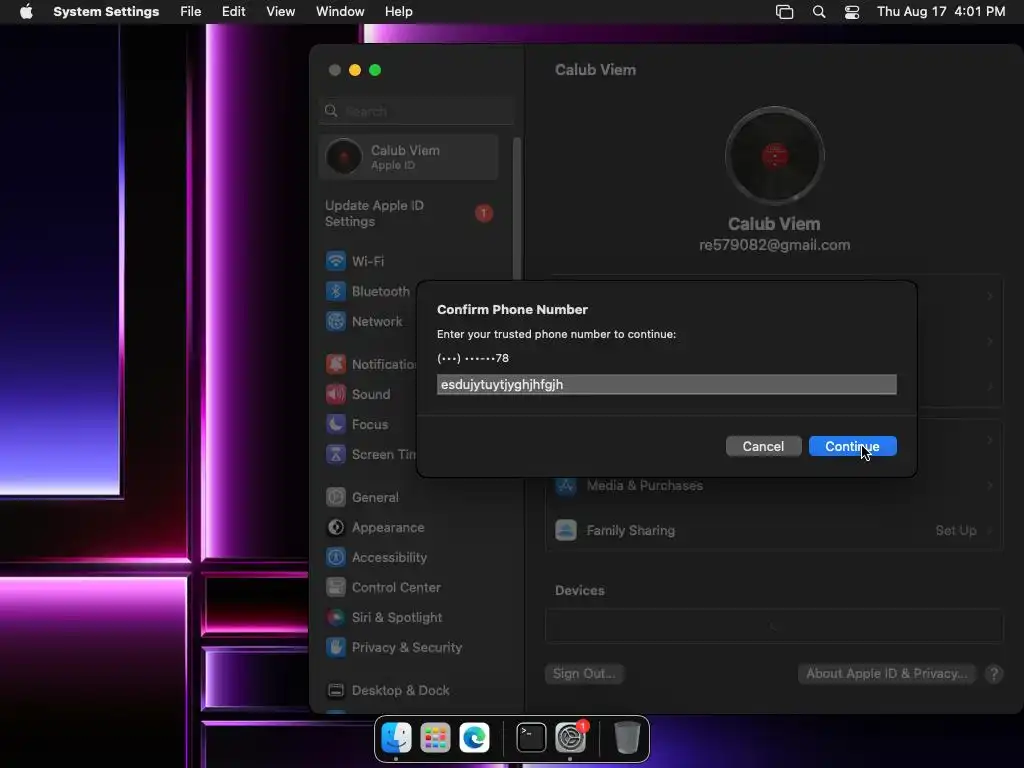Screen dimensions: 1024x768
Task: Click the red Update Apple ID badge
Action: pos(484,213)
